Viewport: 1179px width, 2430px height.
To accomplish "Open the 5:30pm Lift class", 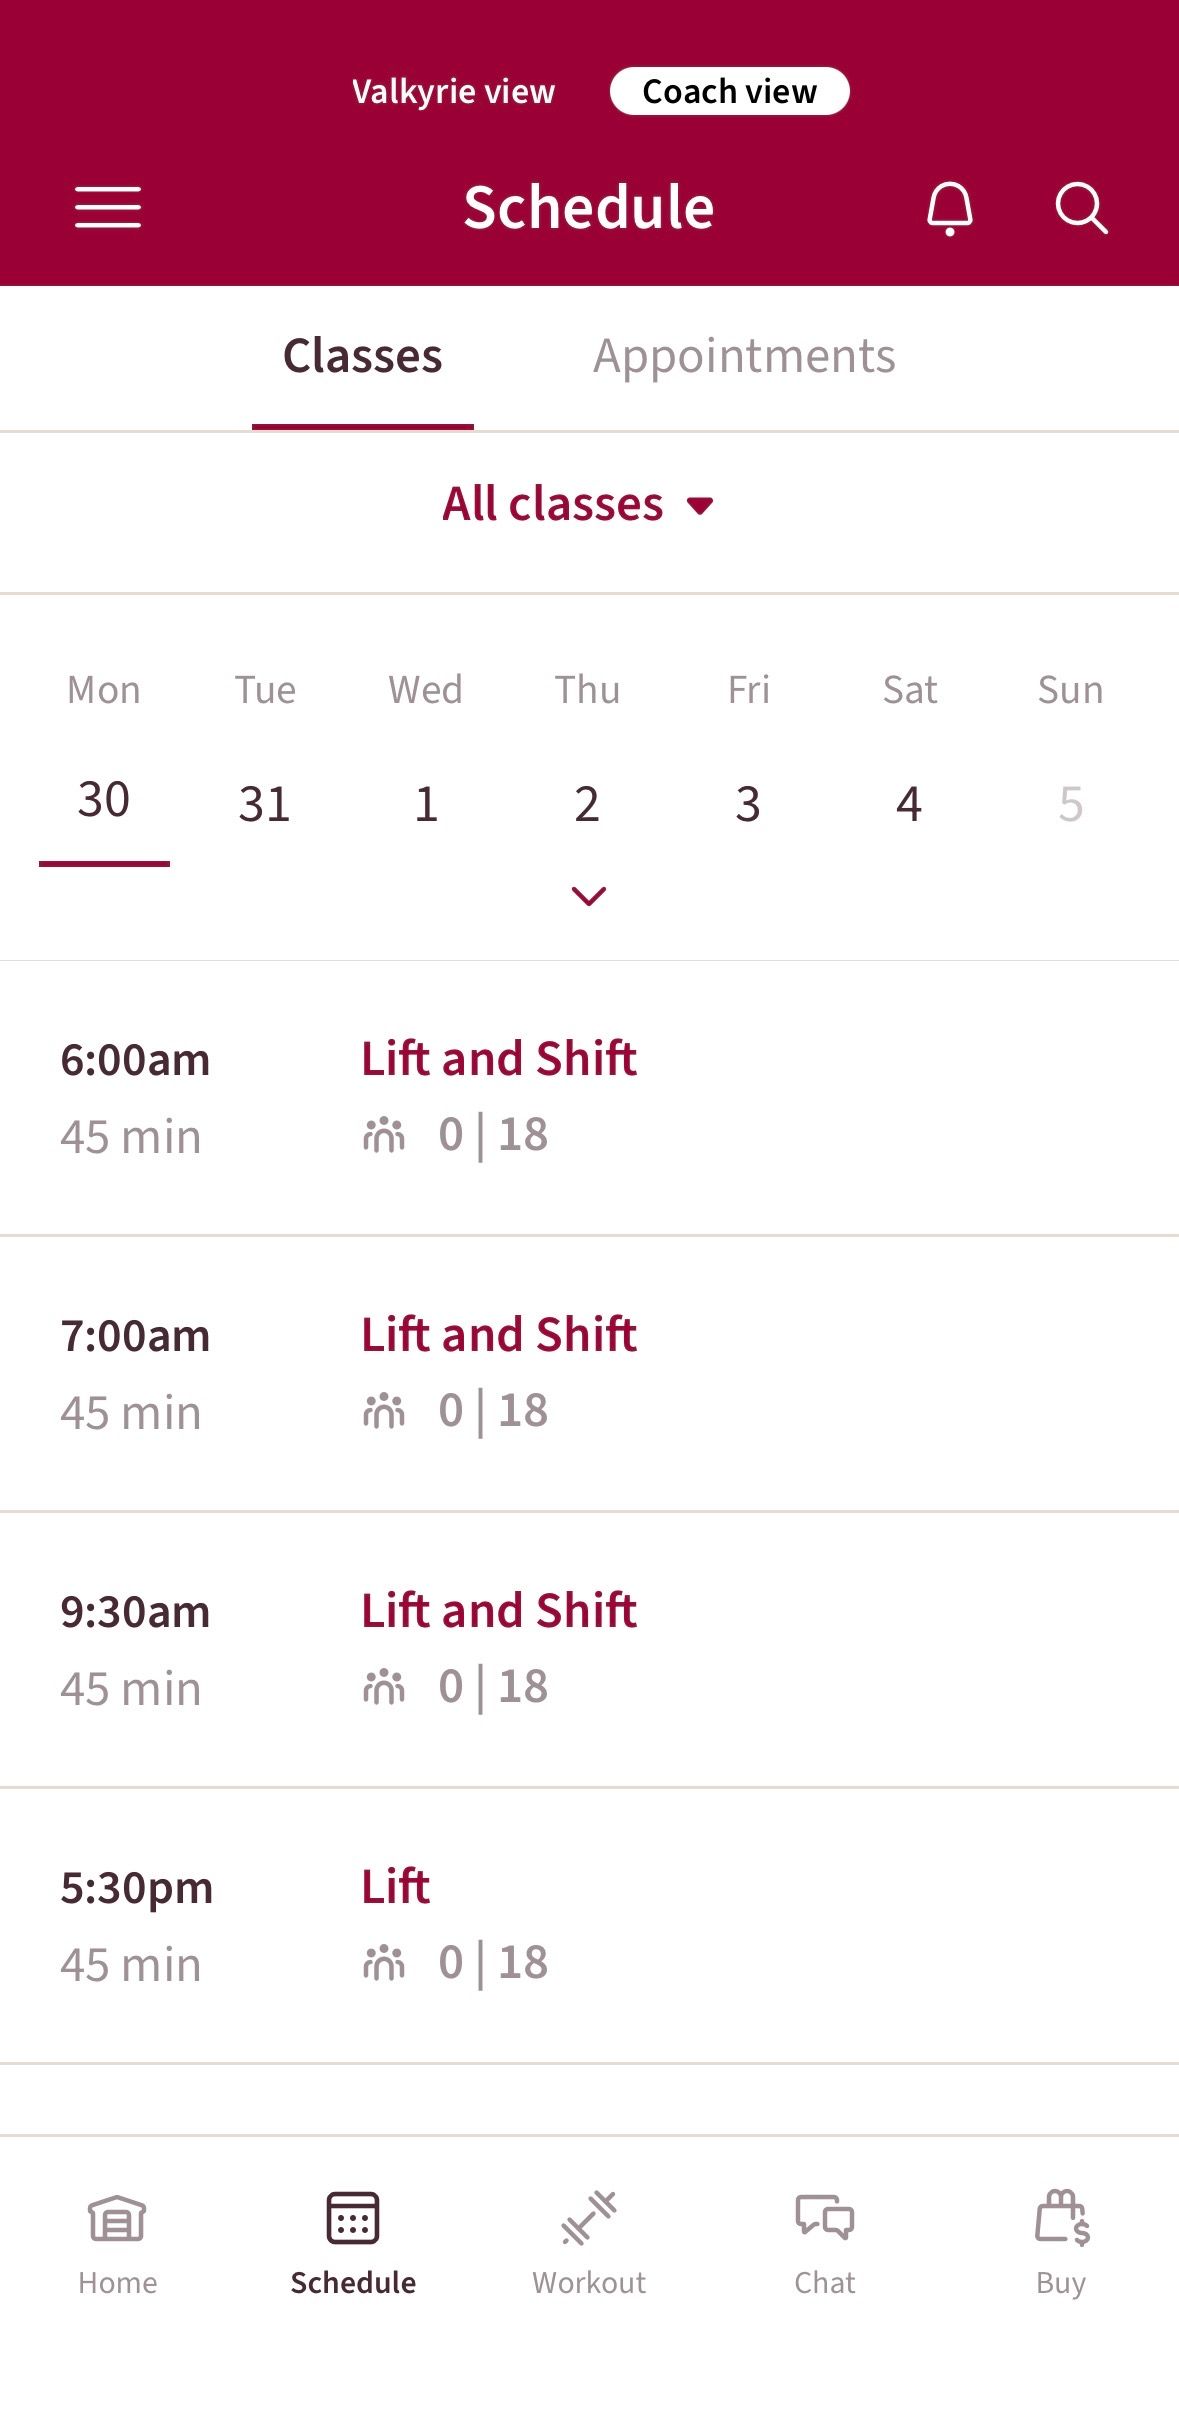I will (396, 1887).
